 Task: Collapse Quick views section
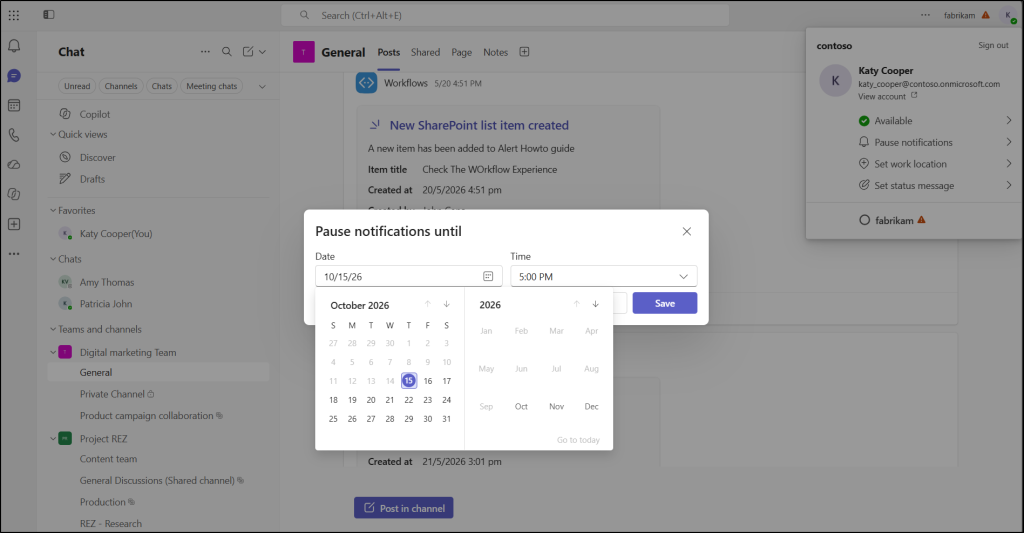click(x=53, y=135)
